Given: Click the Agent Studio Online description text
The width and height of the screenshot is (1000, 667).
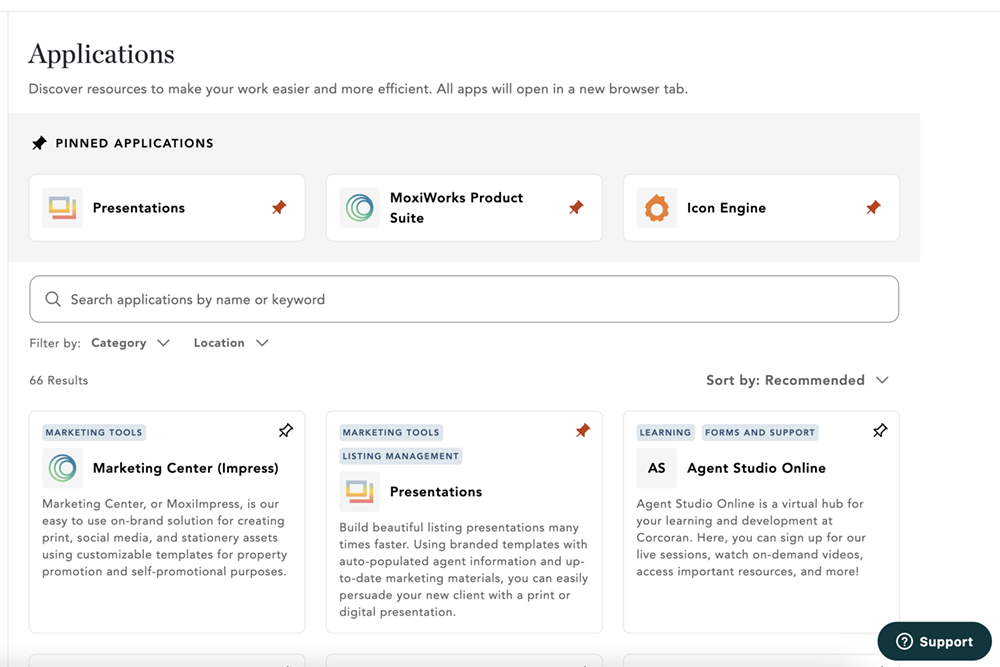Looking at the screenshot, I should pyautogui.click(x=751, y=538).
